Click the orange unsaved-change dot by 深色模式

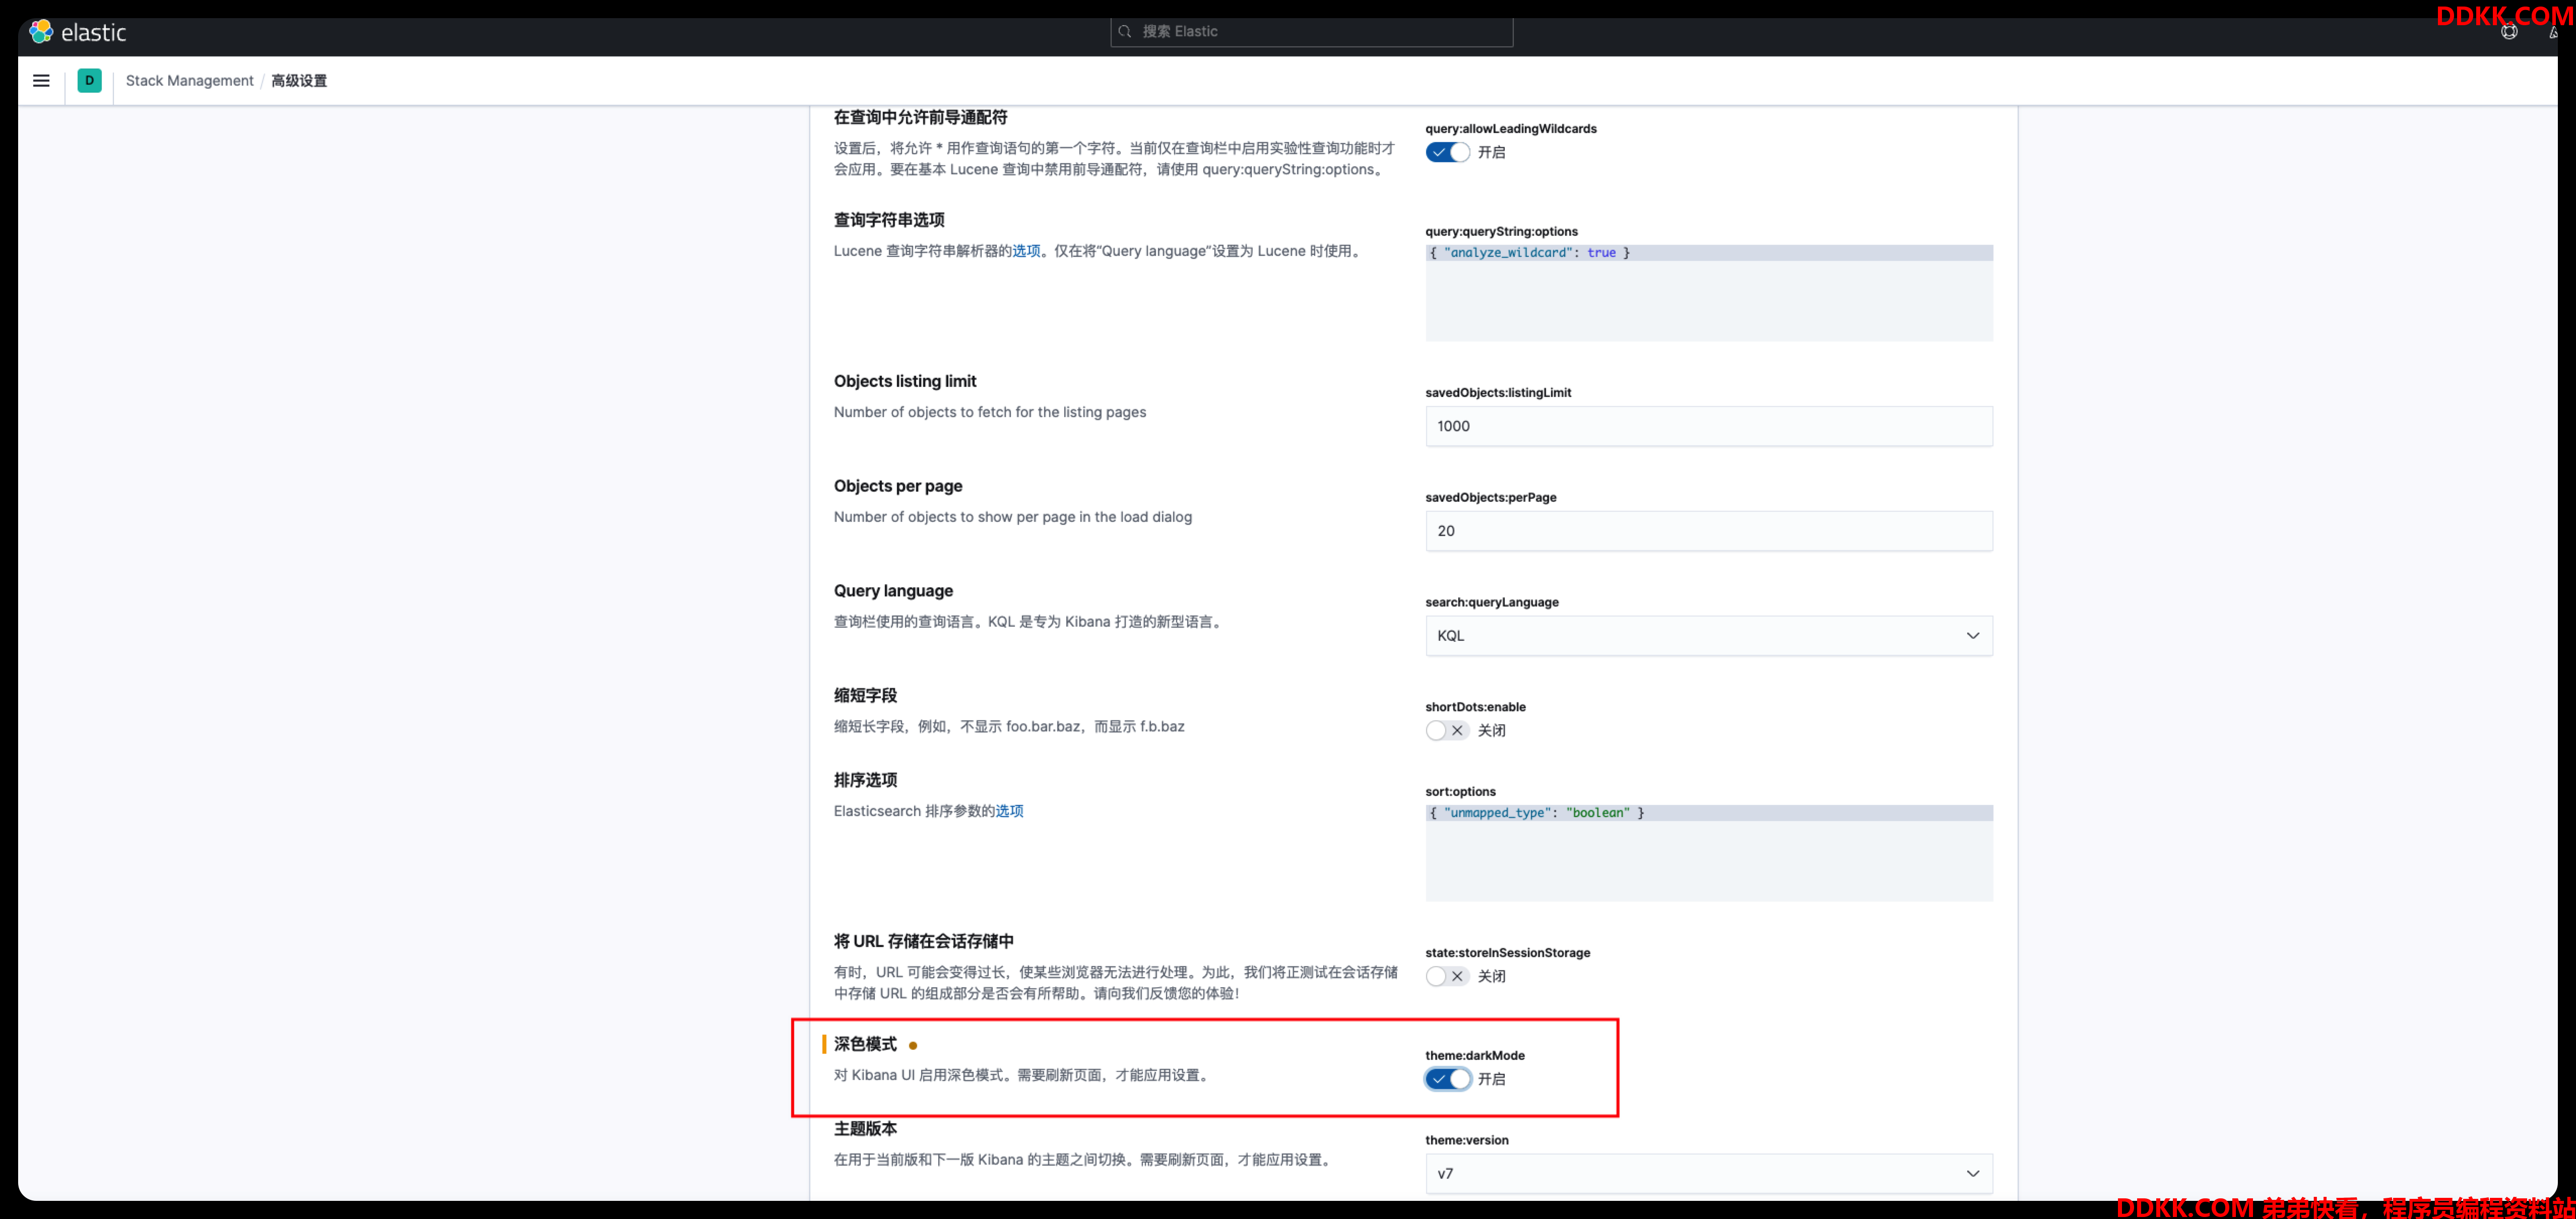912,1046
